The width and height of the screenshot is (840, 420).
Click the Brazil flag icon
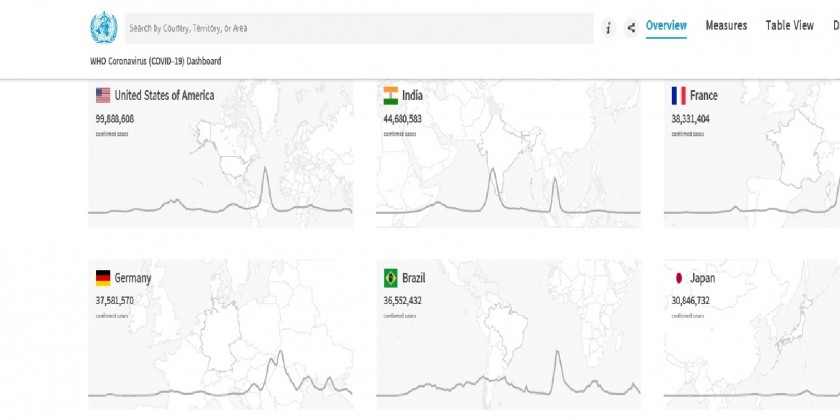[x=391, y=278]
